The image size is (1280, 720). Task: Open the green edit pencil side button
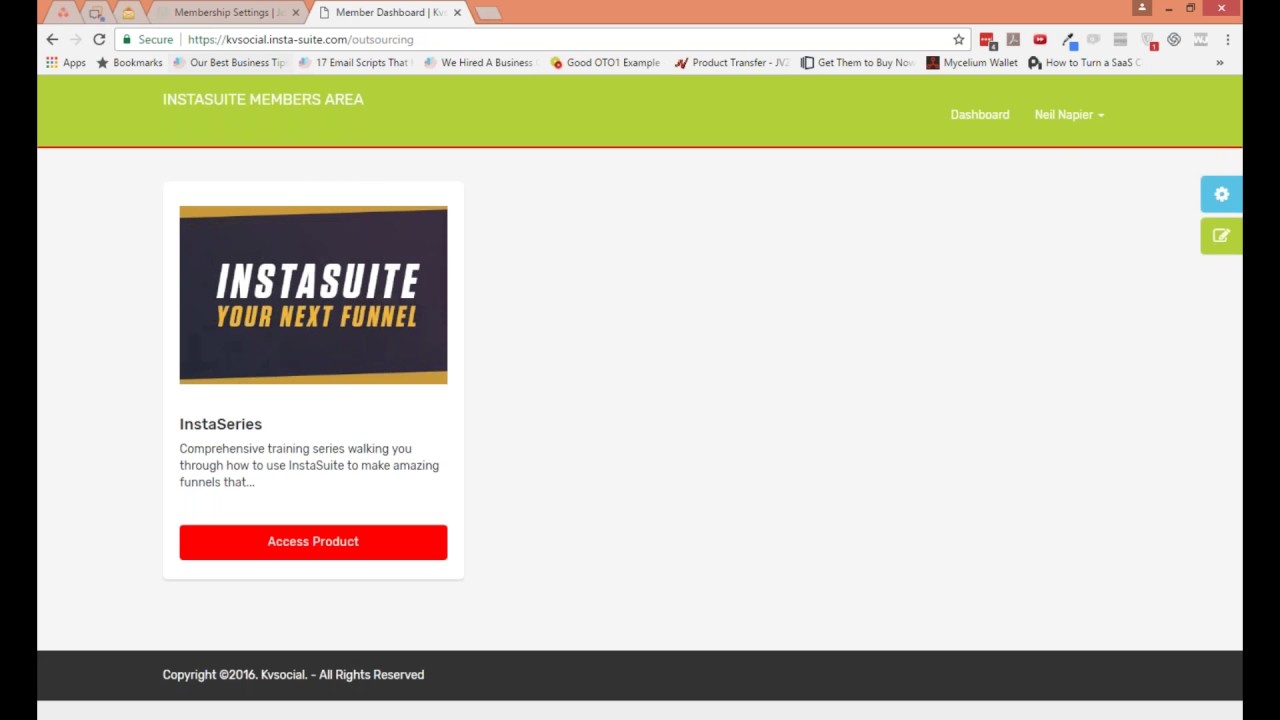(x=1221, y=236)
